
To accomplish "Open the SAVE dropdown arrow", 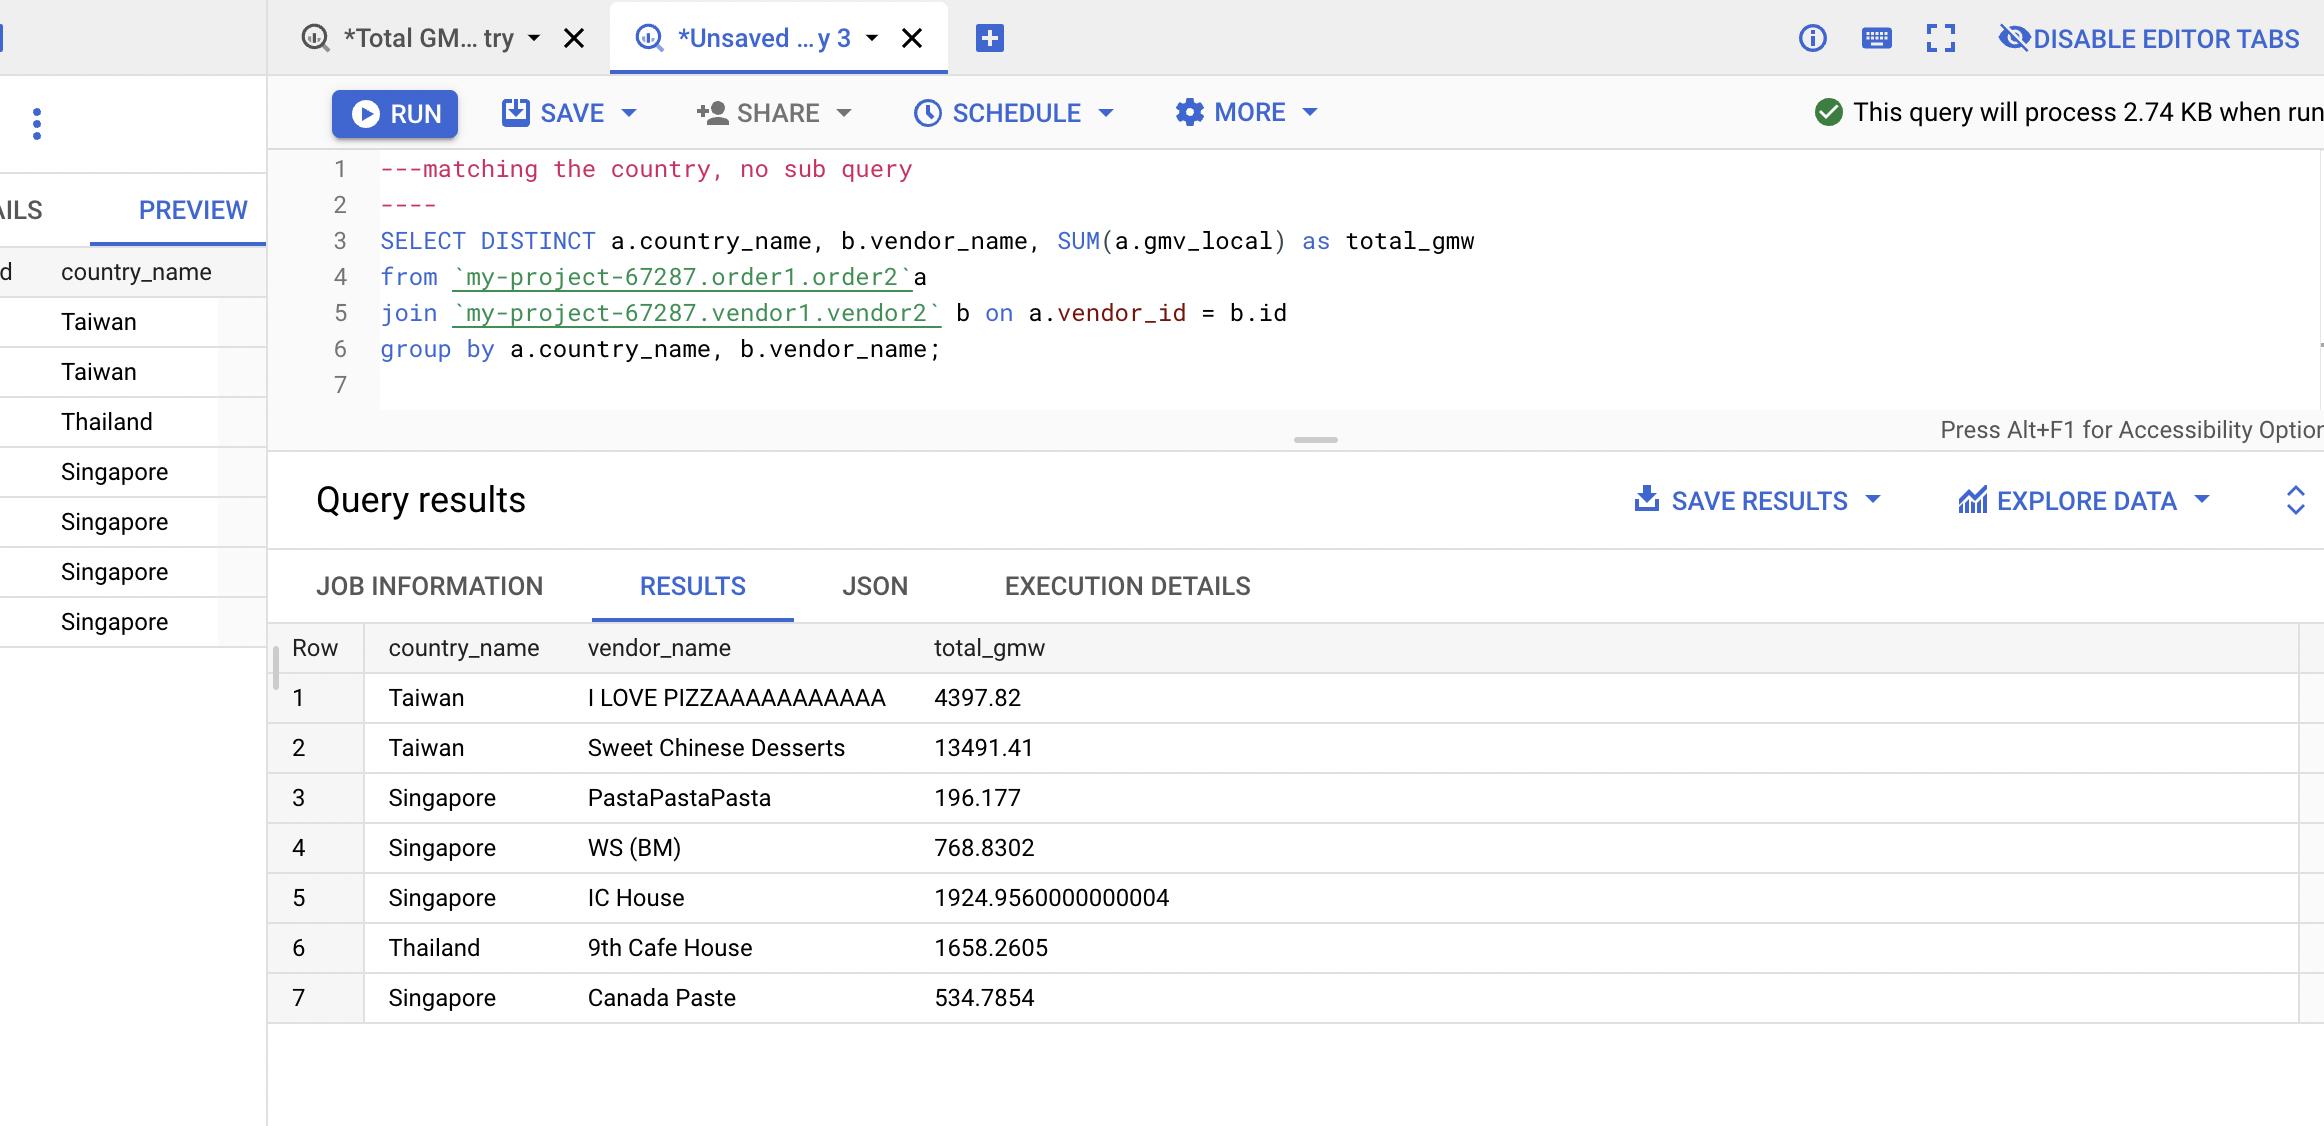I will (x=629, y=113).
